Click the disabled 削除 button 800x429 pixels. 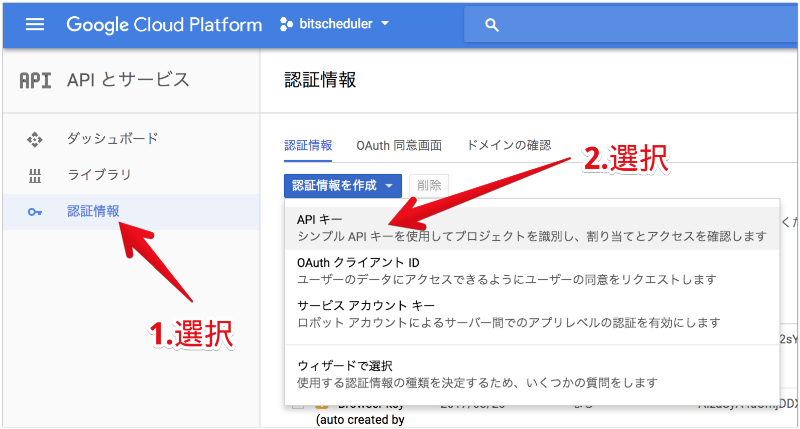pyautogui.click(x=429, y=186)
